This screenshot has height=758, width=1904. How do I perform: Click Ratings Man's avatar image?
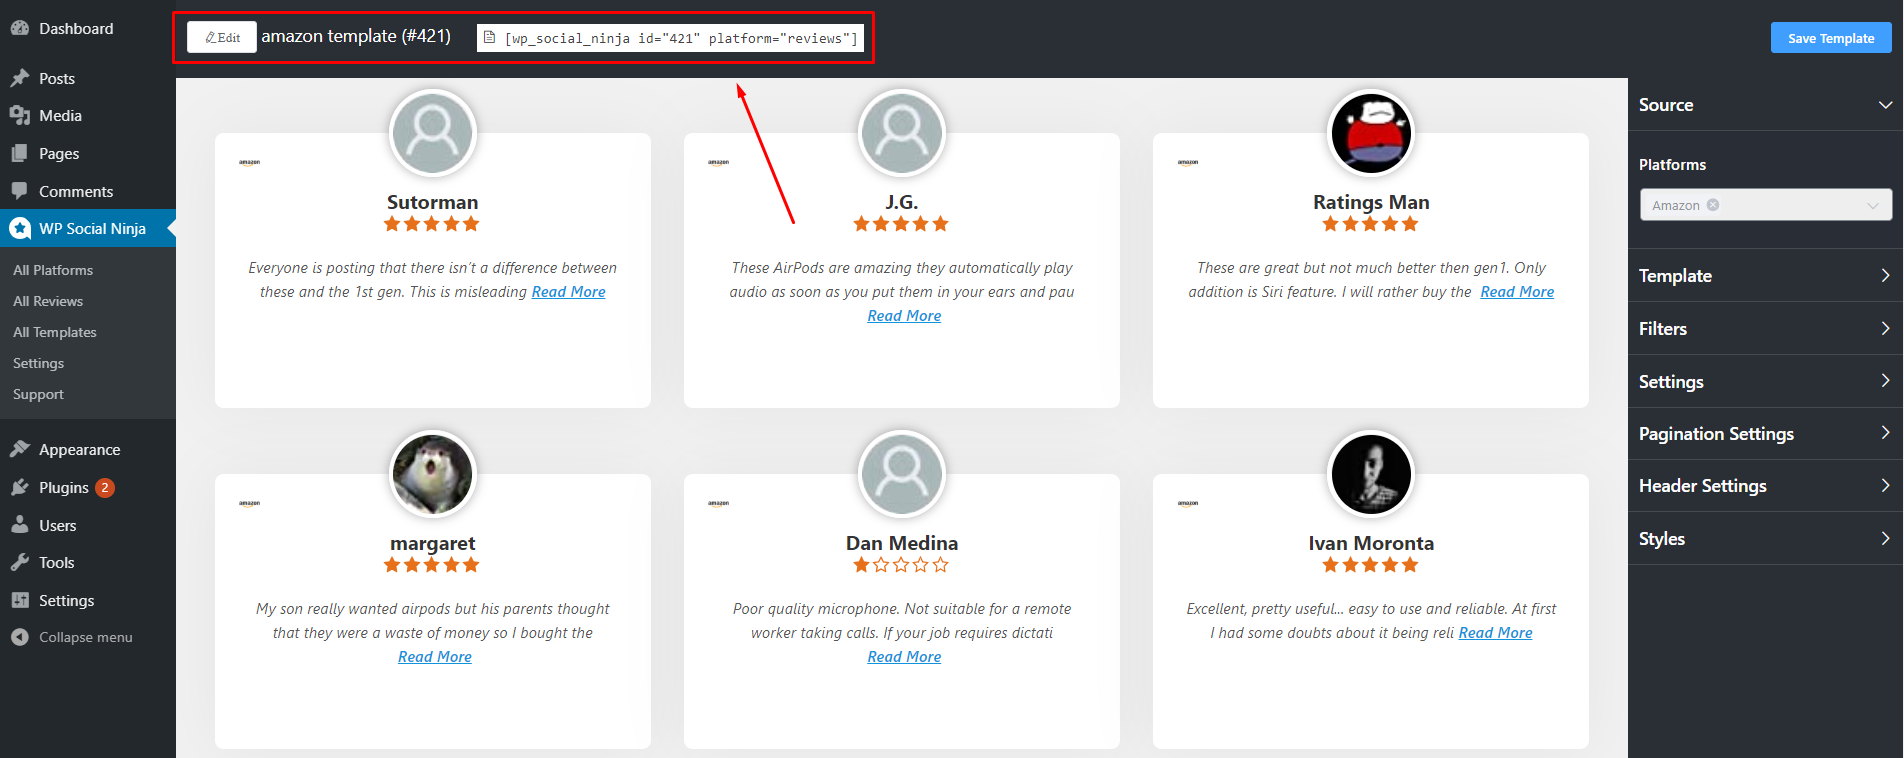[1371, 133]
